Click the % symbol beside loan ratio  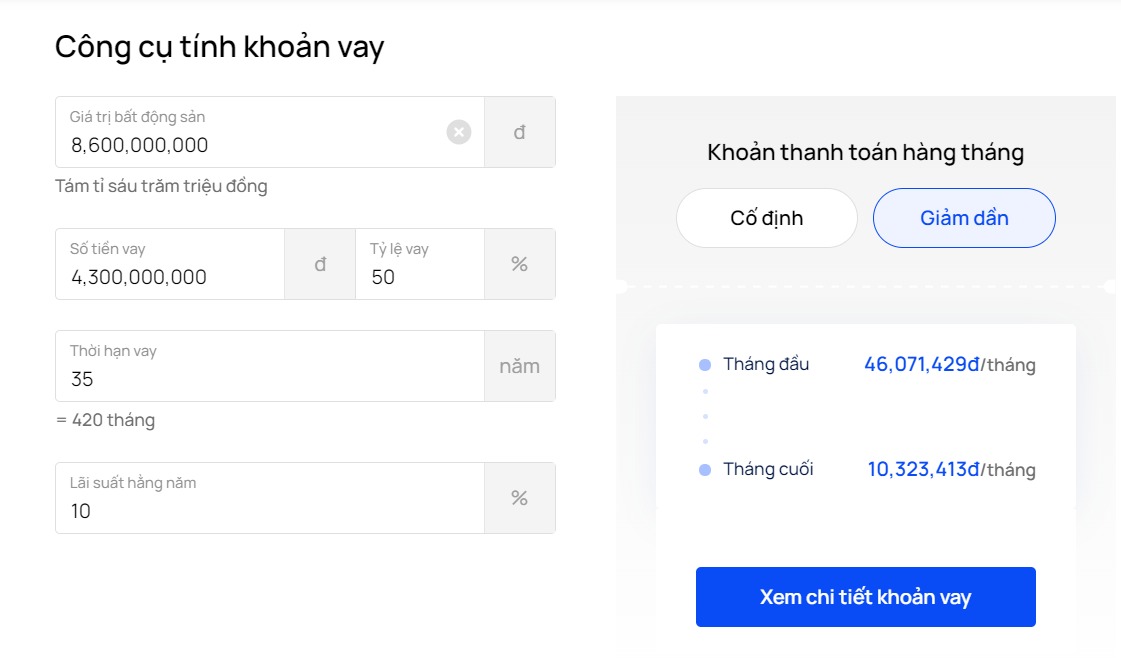(x=519, y=264)
